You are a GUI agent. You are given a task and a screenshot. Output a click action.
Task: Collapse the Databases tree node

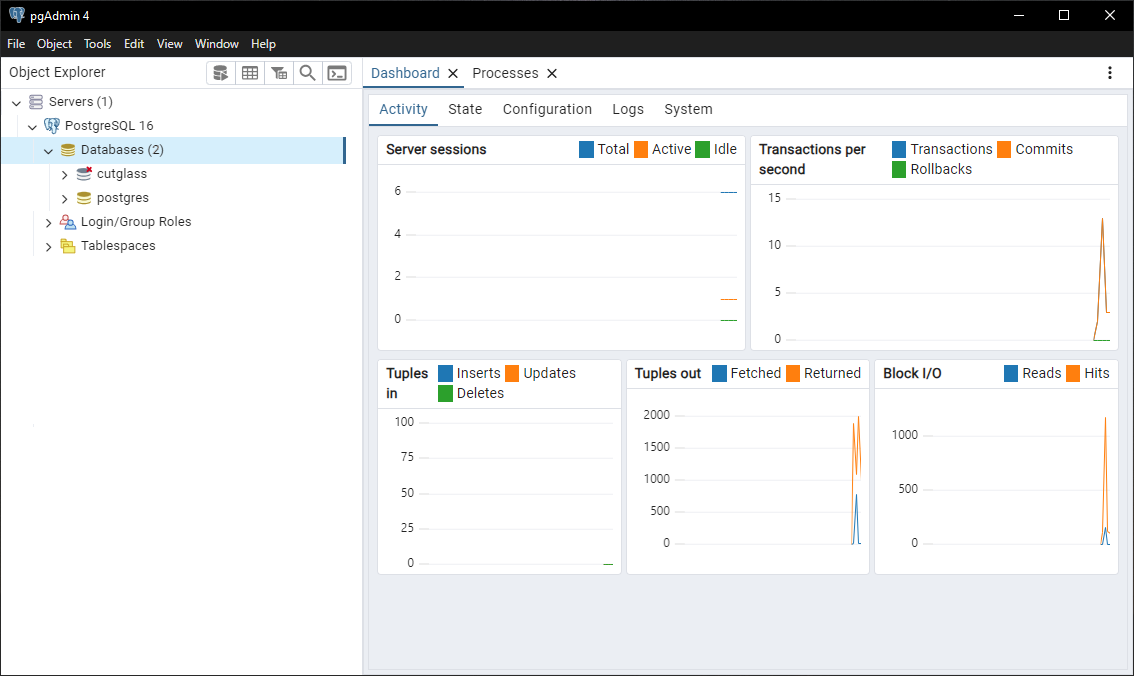(48, 150)
